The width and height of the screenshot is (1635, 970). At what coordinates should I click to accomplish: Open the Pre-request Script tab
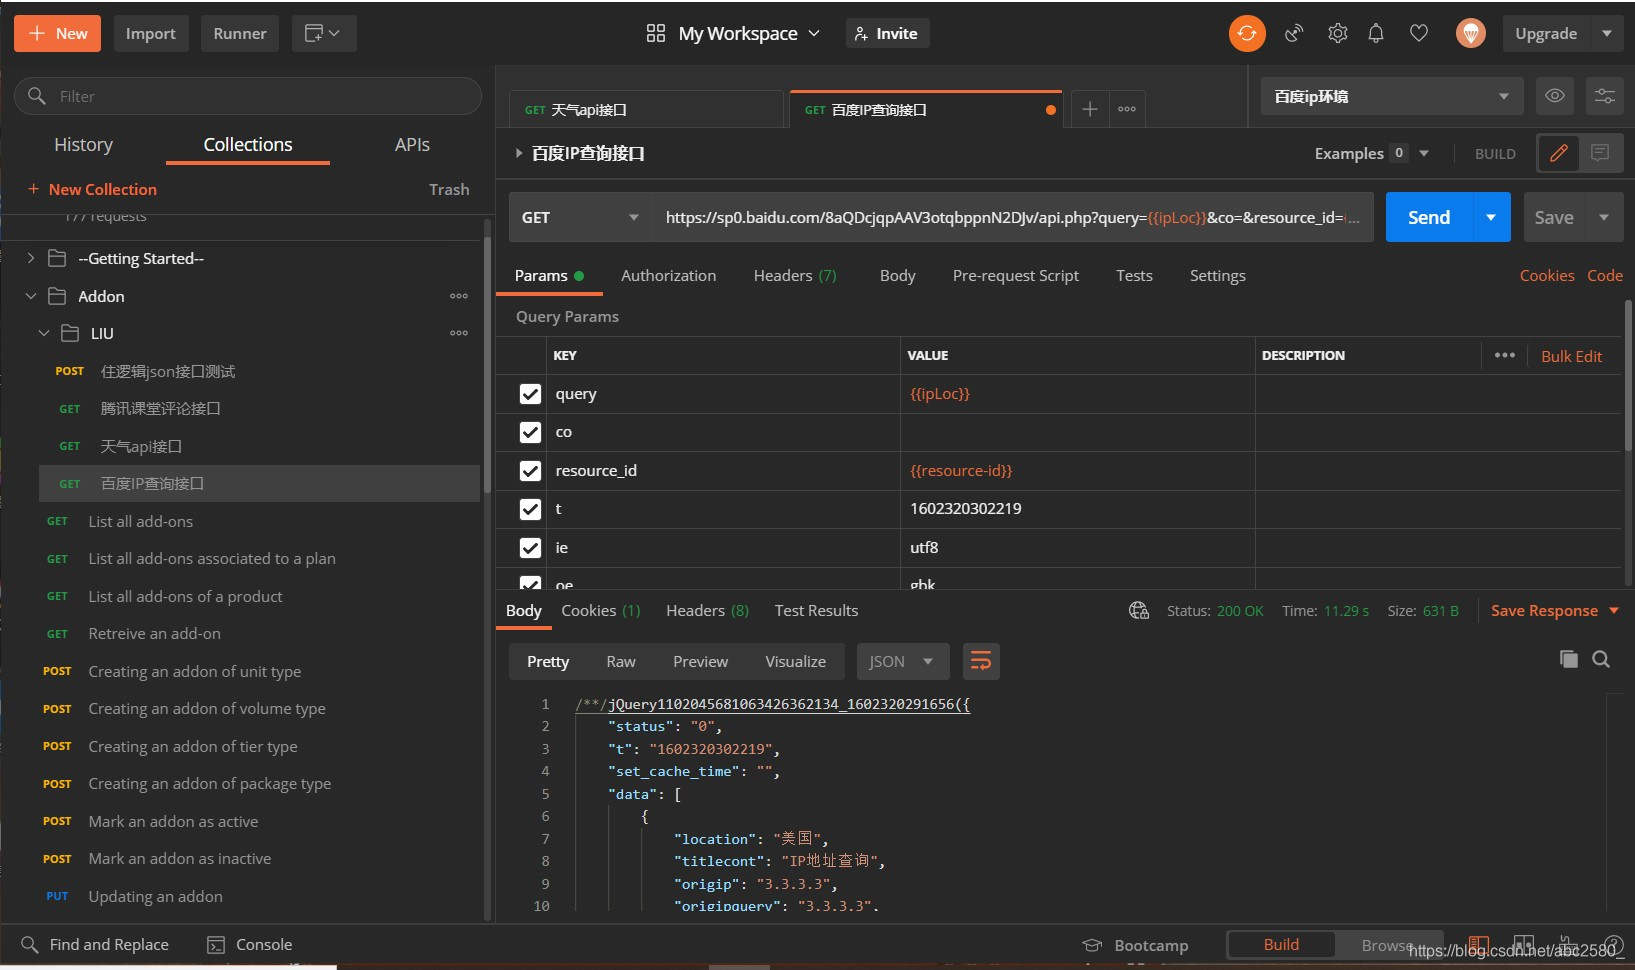(1015, 275)
